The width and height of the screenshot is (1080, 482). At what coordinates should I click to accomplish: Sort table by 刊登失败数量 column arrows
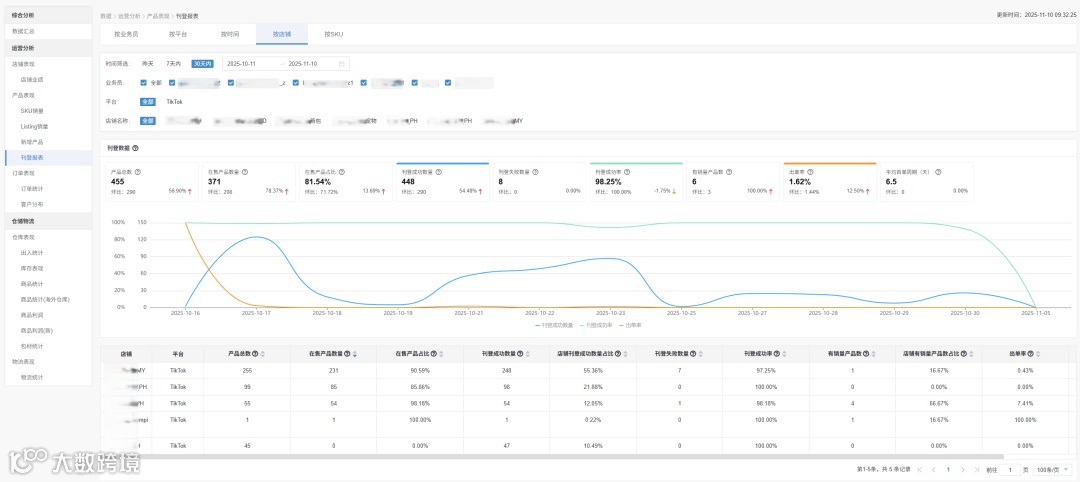pos(702,353)
